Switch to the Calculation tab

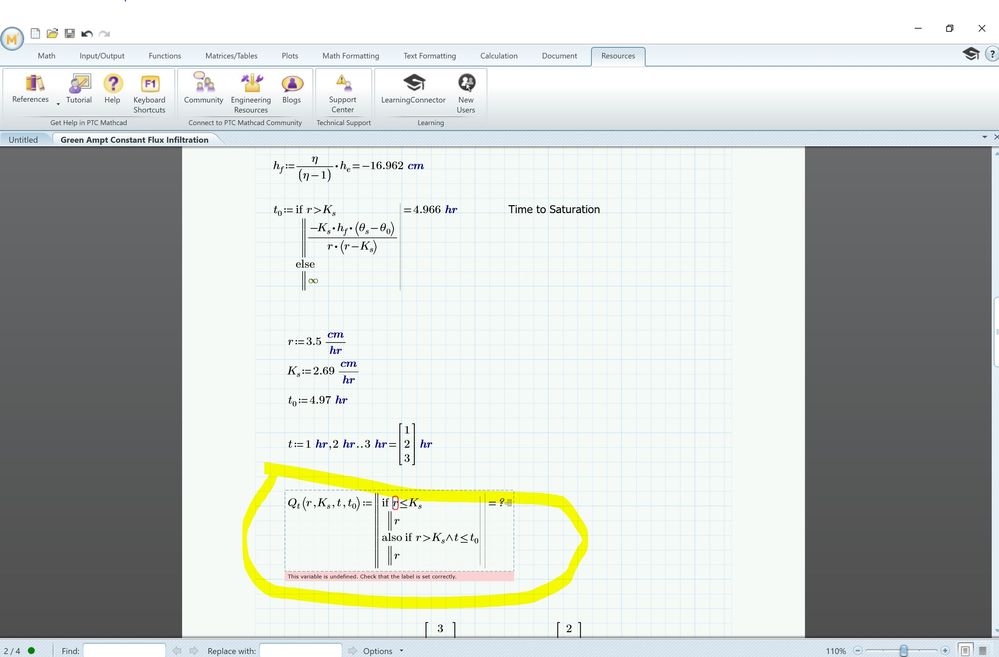[x=499, y=56]
